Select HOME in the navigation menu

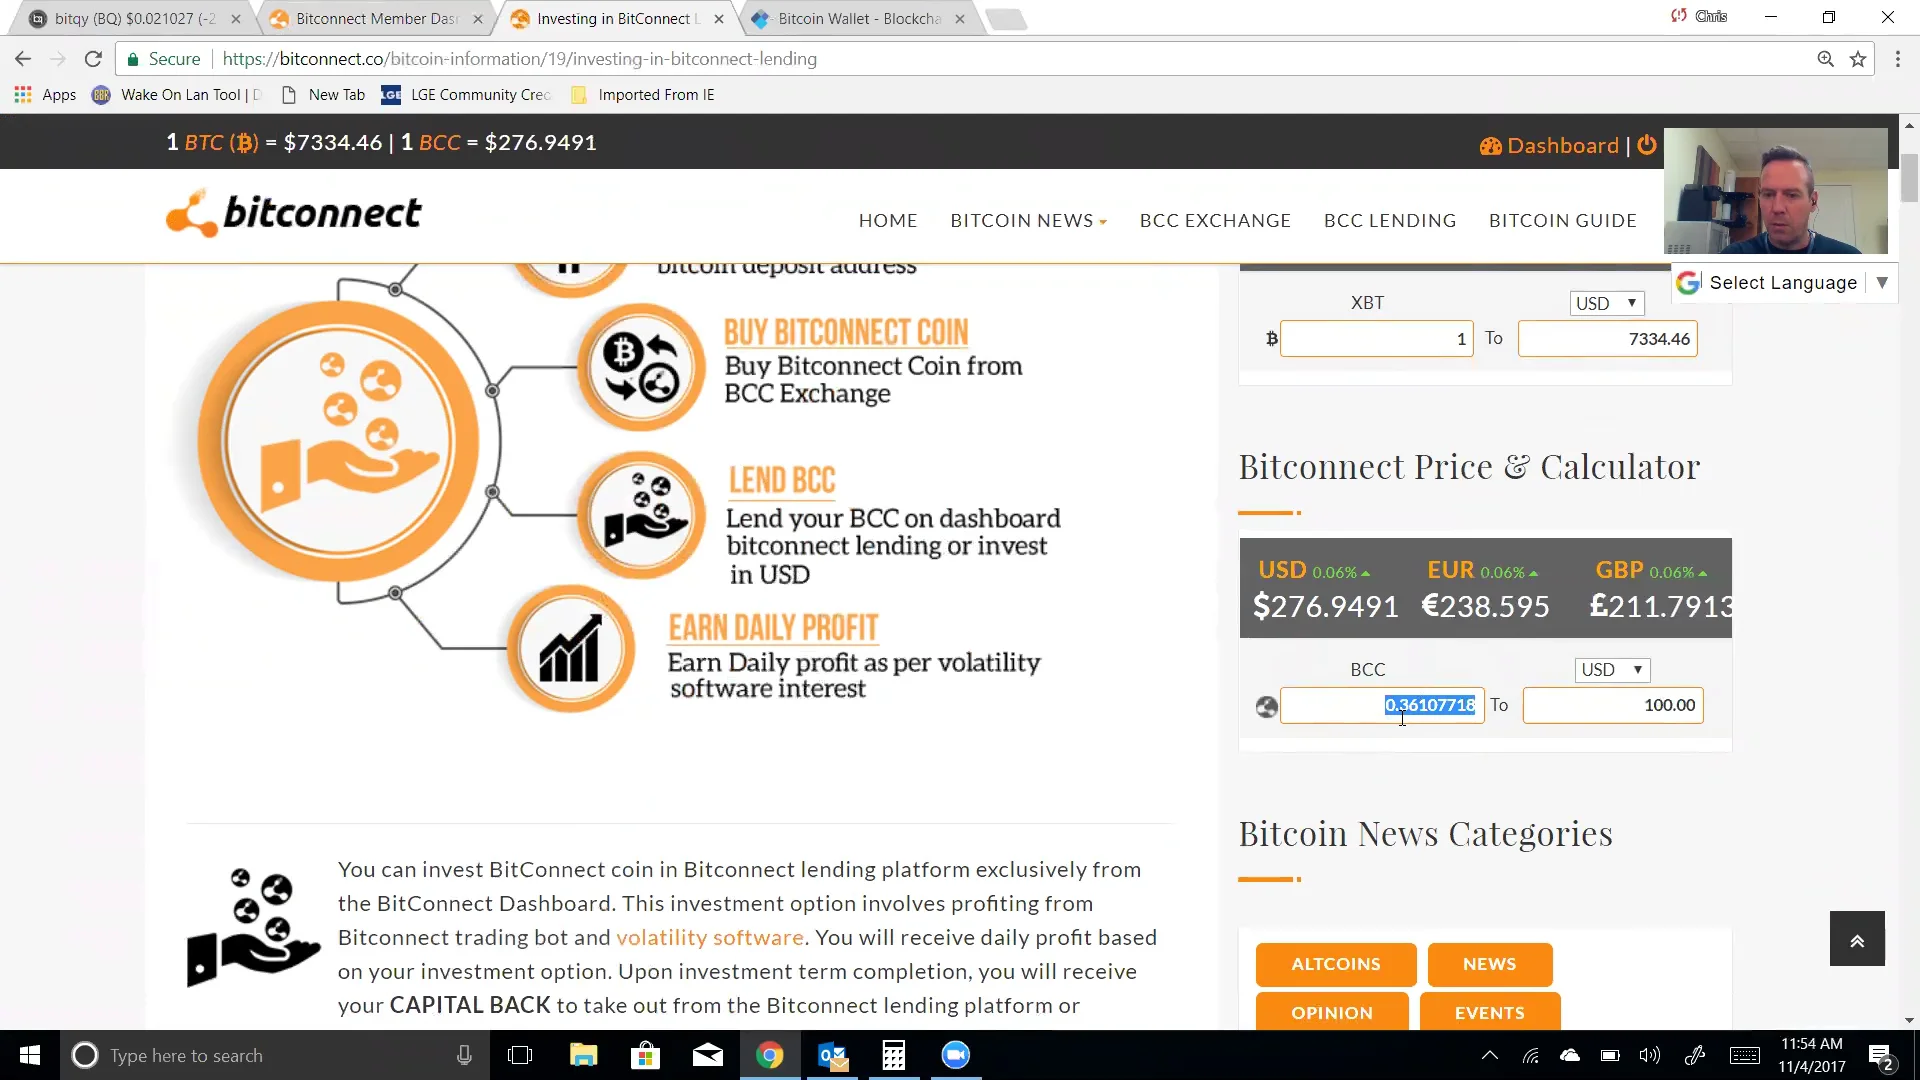887,220
